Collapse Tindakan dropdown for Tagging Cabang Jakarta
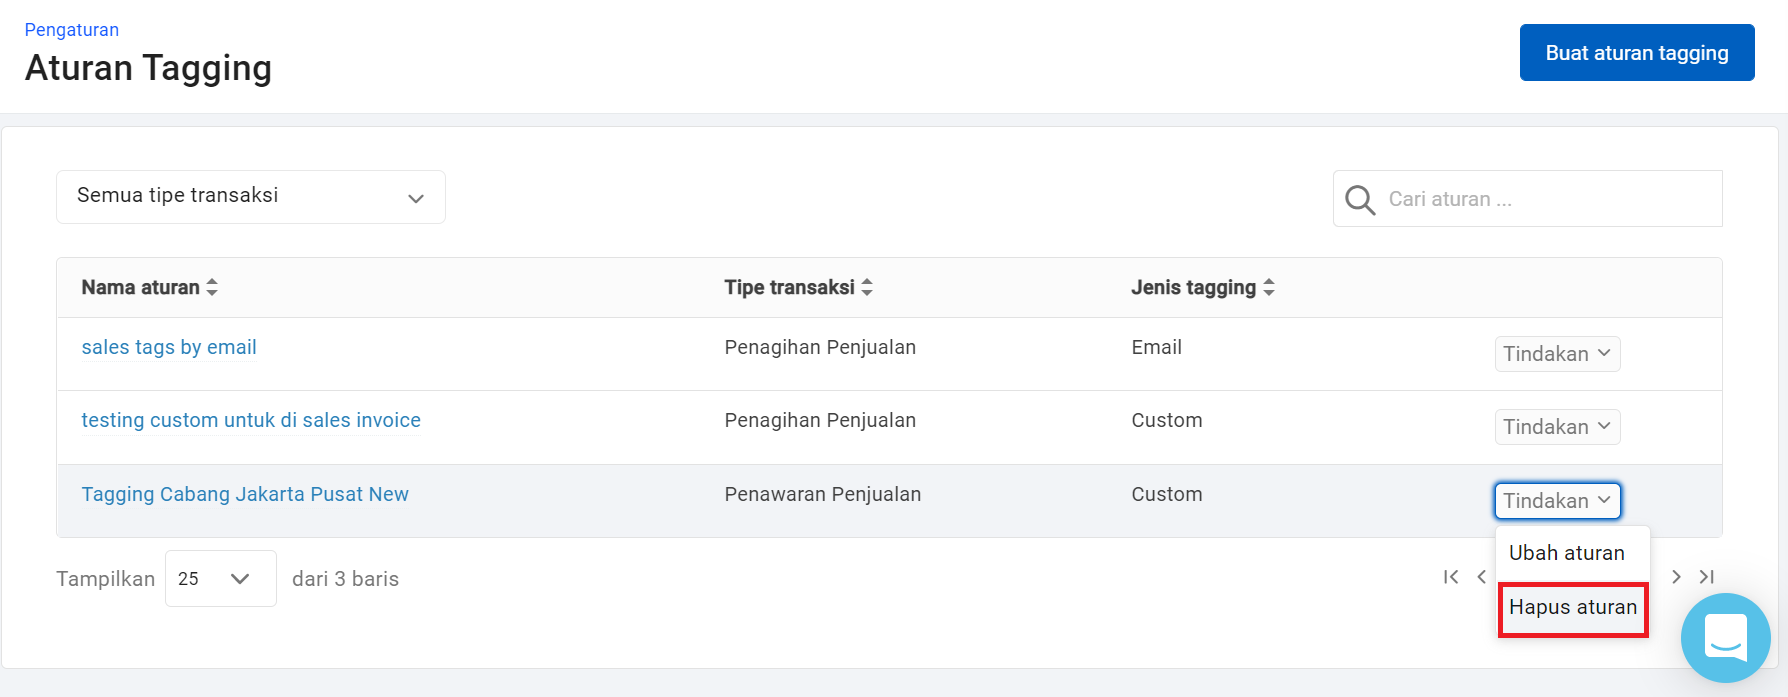Viewport: 1788px width, 697px height. (x=1556, y=501)
